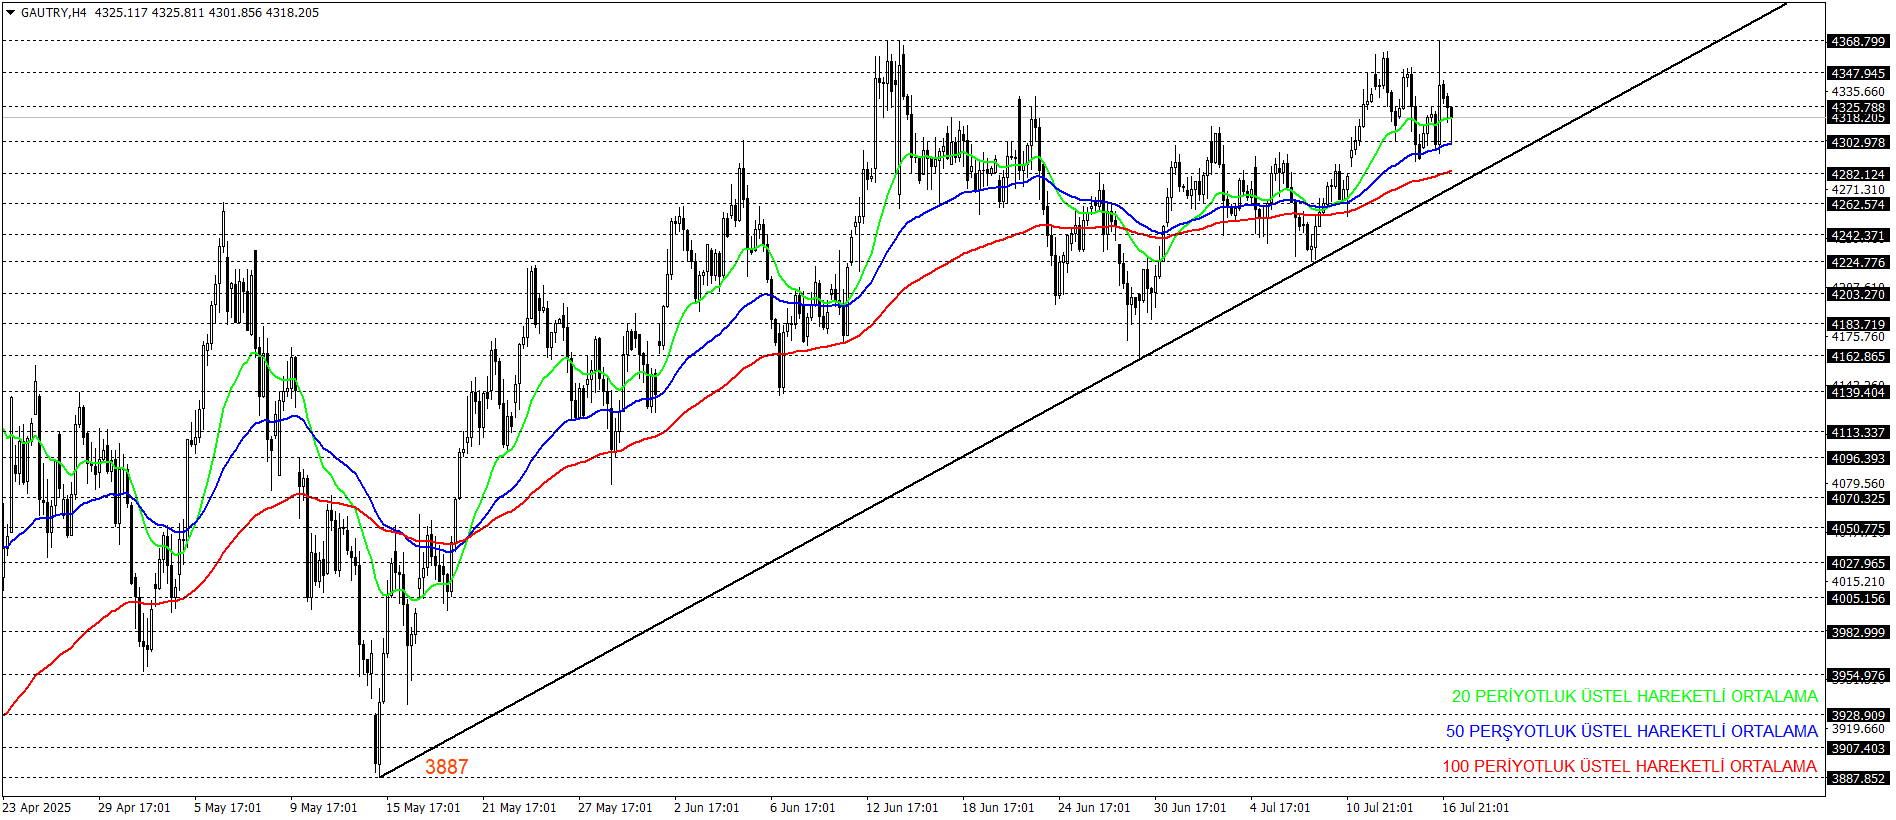Click the 4335.660 price axis value

coord(1858,91)
